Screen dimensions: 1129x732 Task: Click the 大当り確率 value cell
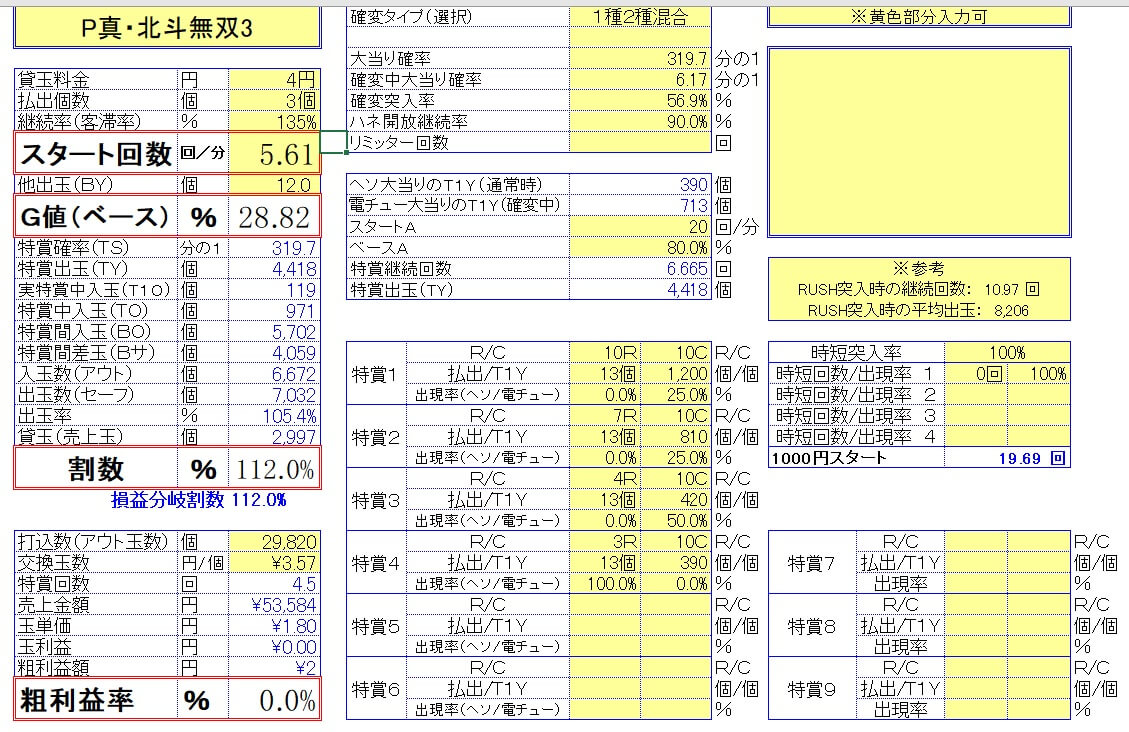click(640, 58)
